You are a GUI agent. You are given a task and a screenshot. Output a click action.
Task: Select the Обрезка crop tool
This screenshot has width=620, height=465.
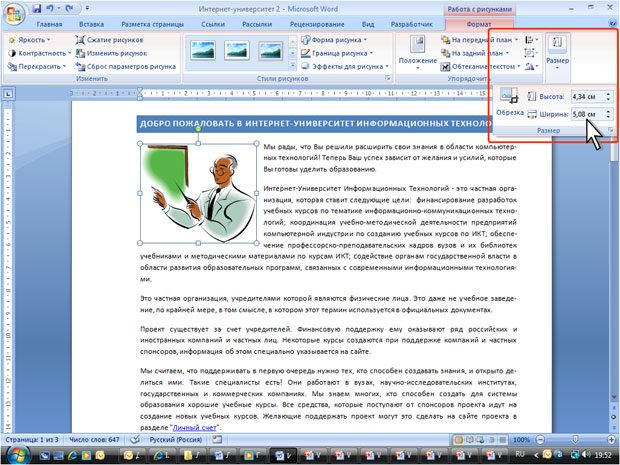click(x=510, y=102)
